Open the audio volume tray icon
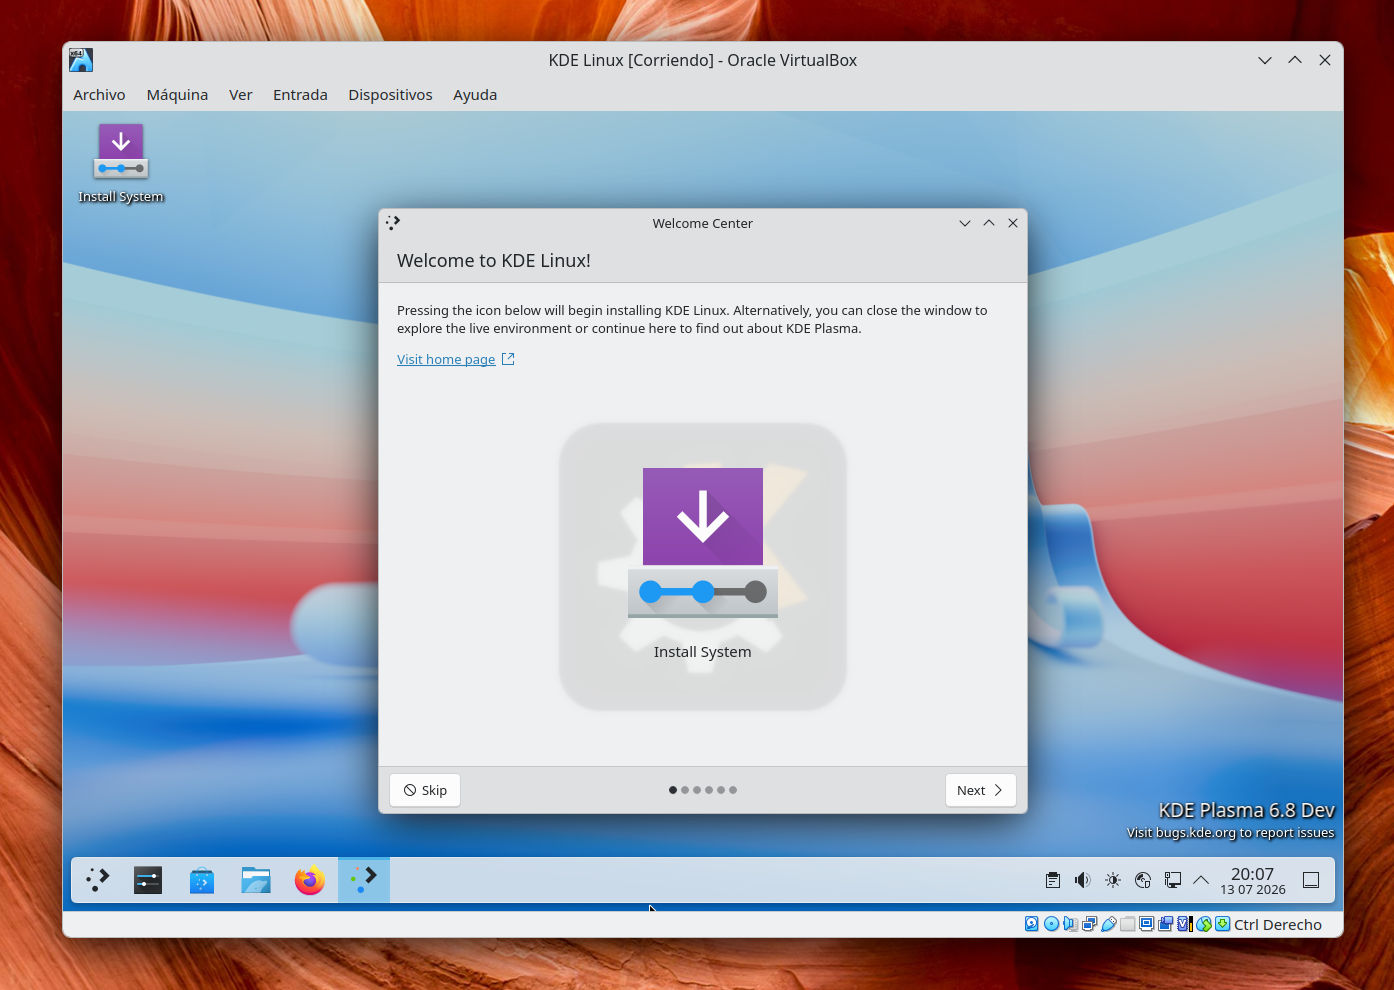The height and width of the screenshot is (990, 1394). 1083,880
